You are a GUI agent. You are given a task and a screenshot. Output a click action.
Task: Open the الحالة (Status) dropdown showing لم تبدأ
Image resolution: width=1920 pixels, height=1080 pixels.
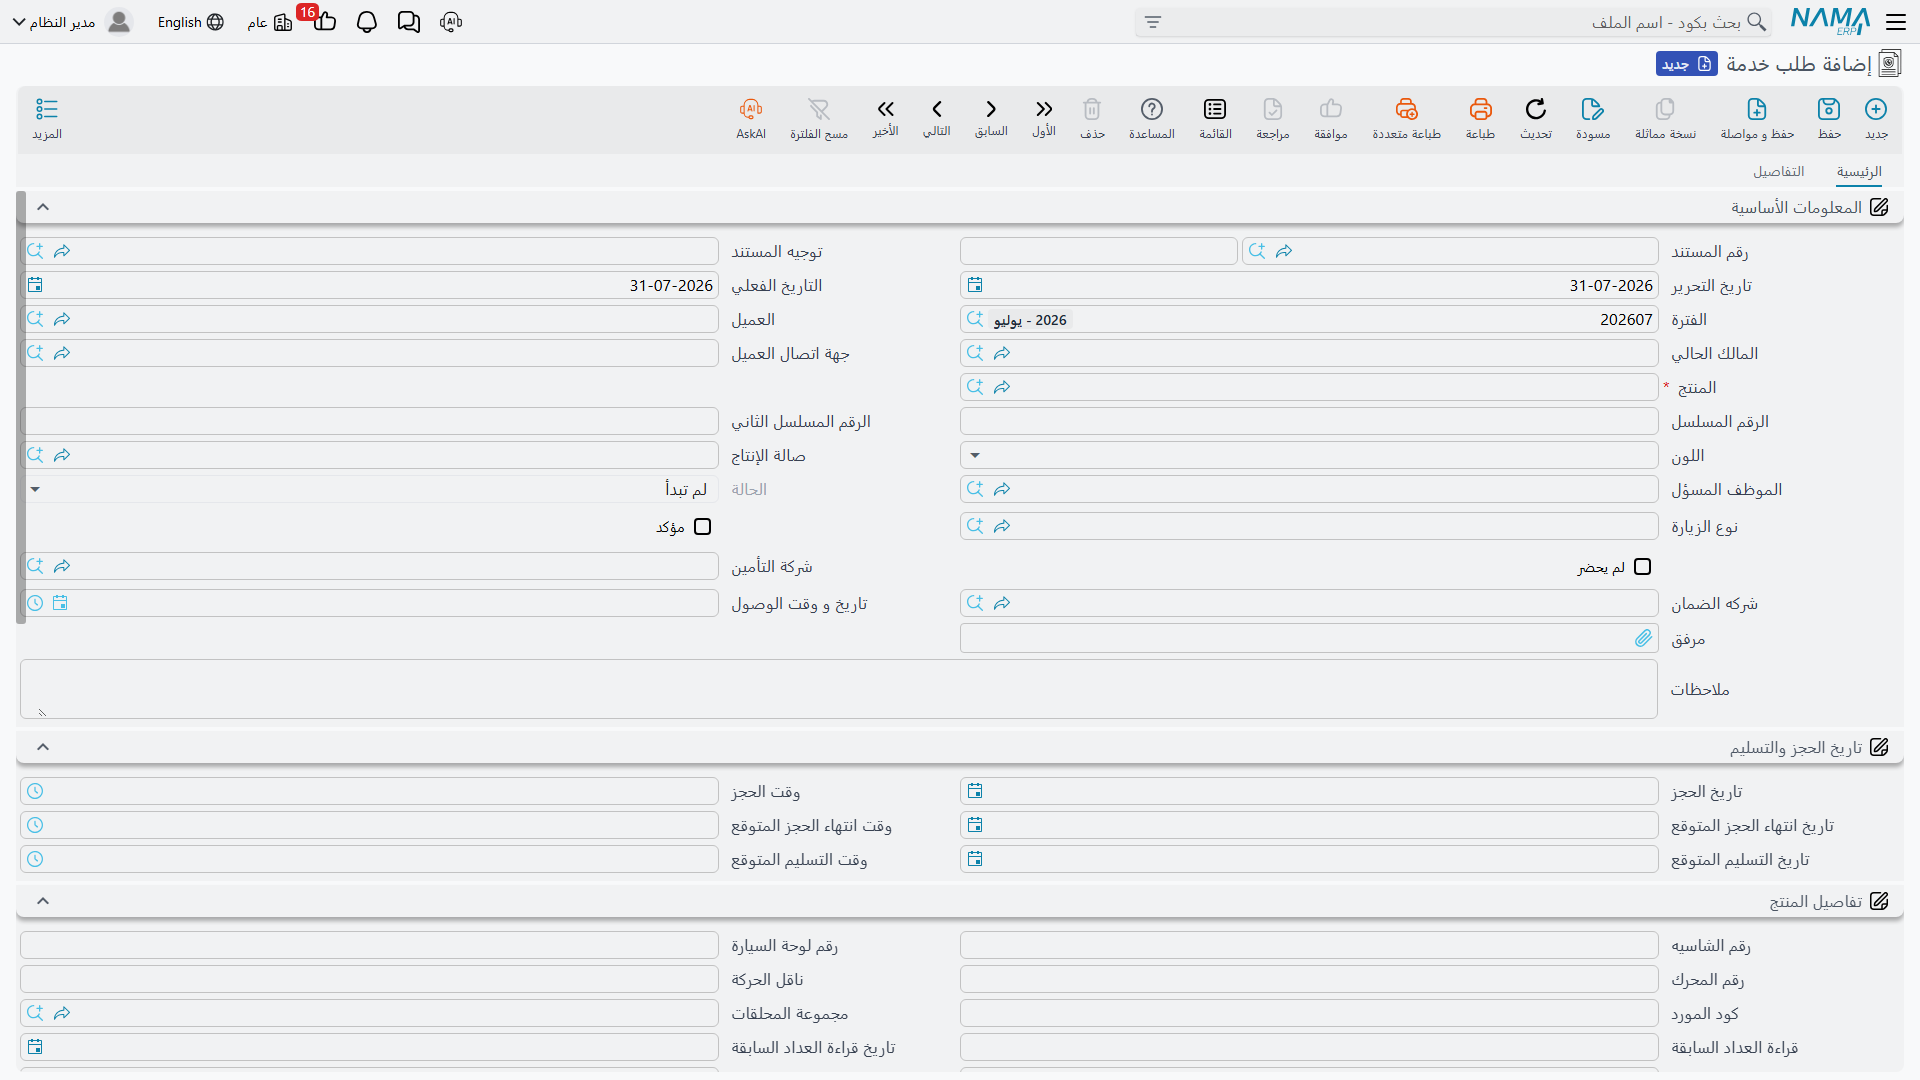(35, 489)
